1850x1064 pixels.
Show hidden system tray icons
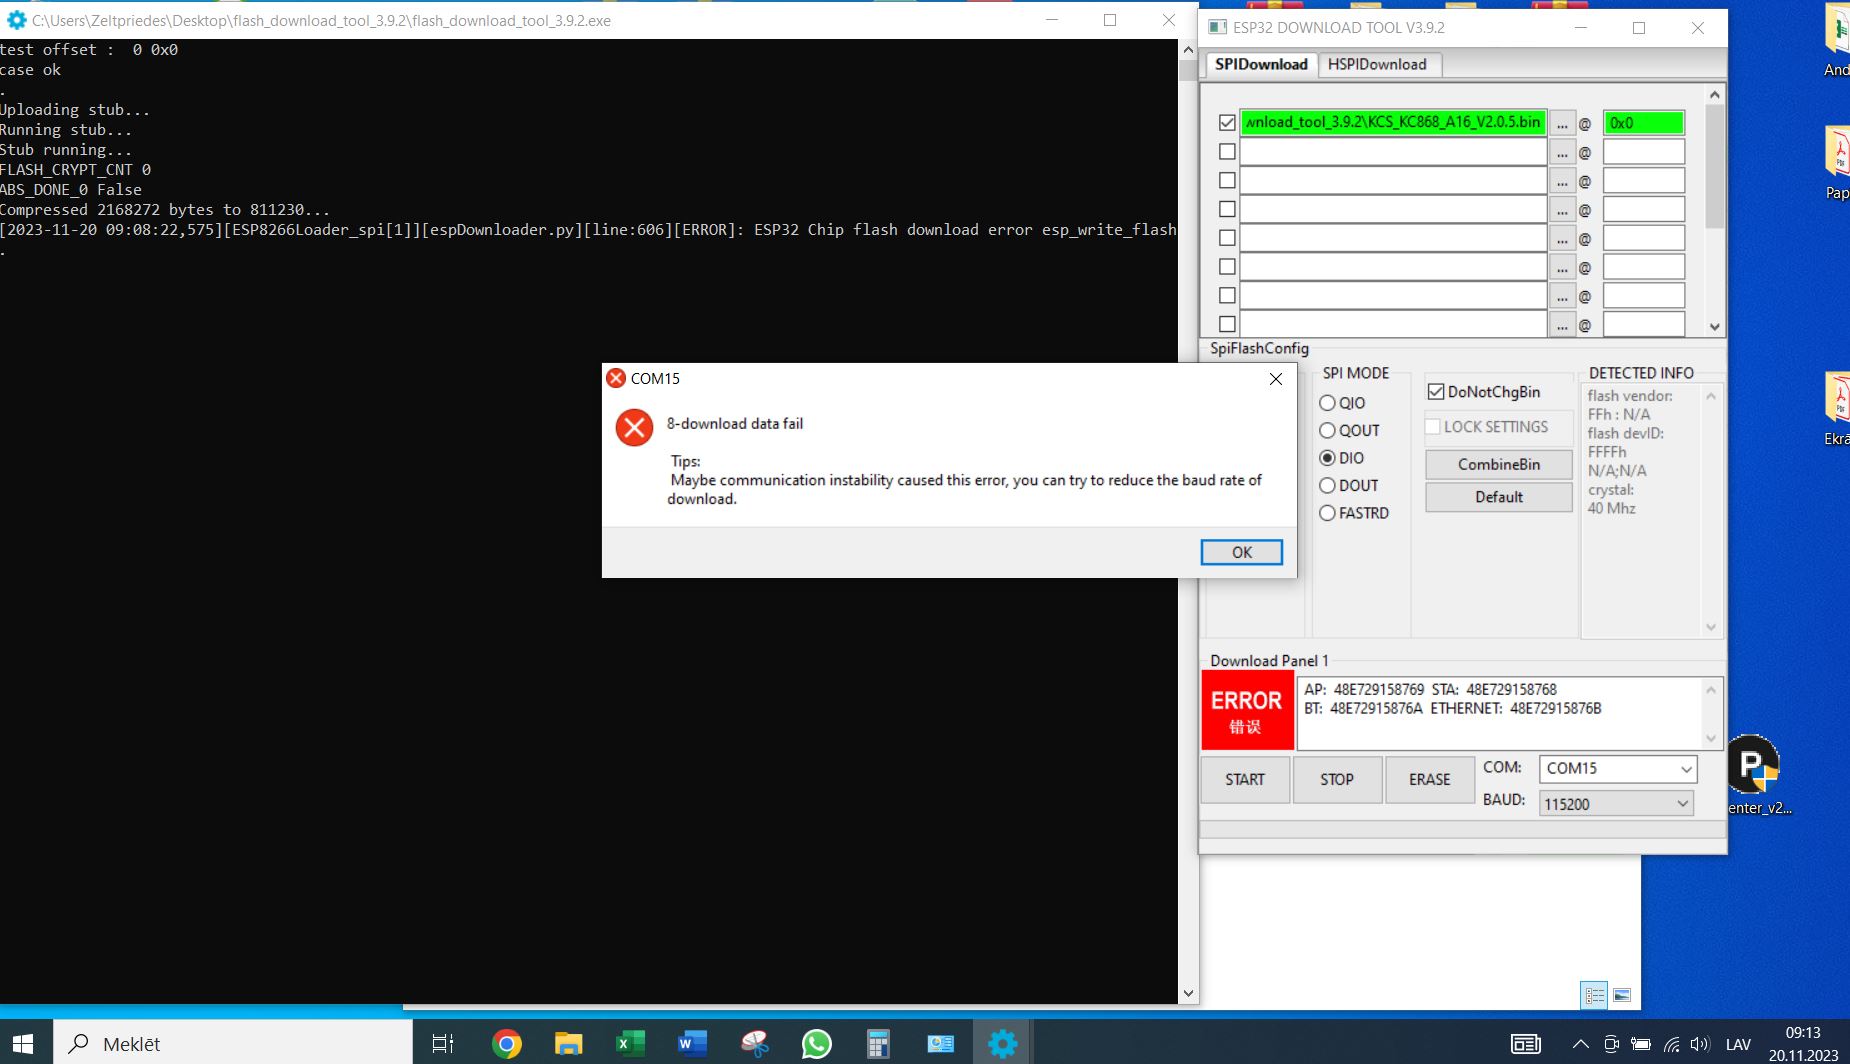pos(1580,1045)
